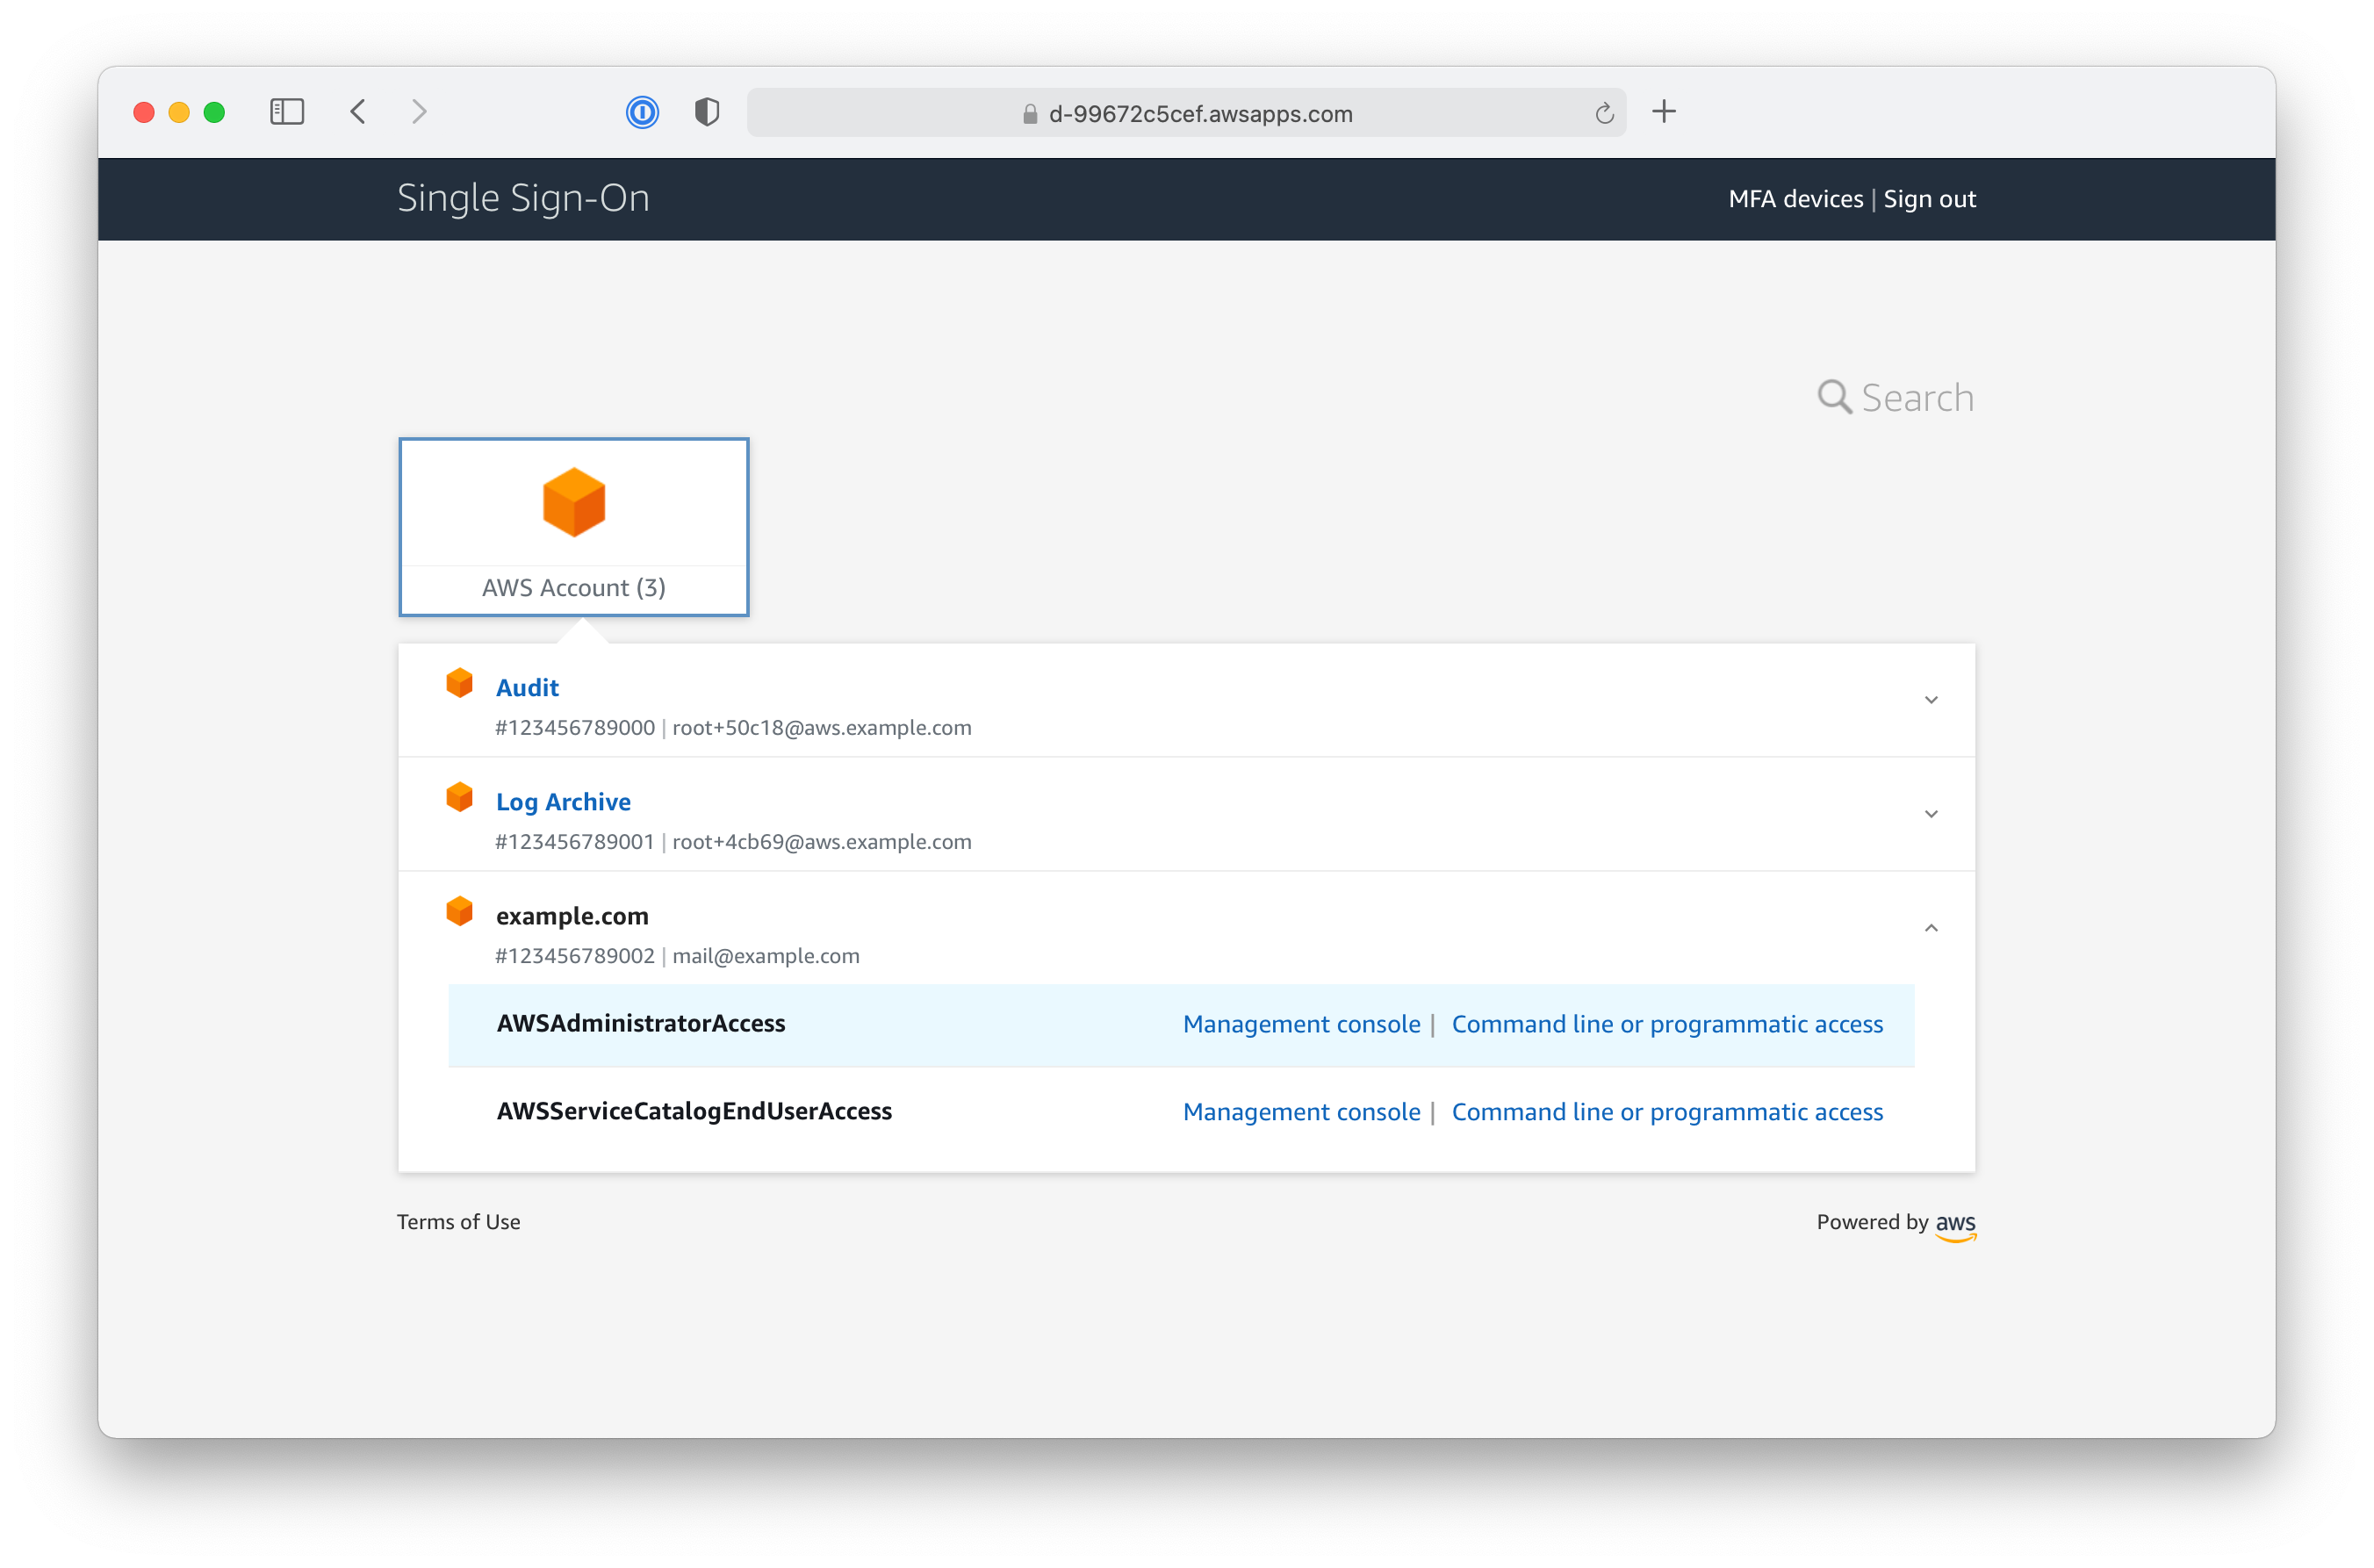Screen dimensions: 2374x1568
Task: Click the Search field
Action: [1917, 398]
